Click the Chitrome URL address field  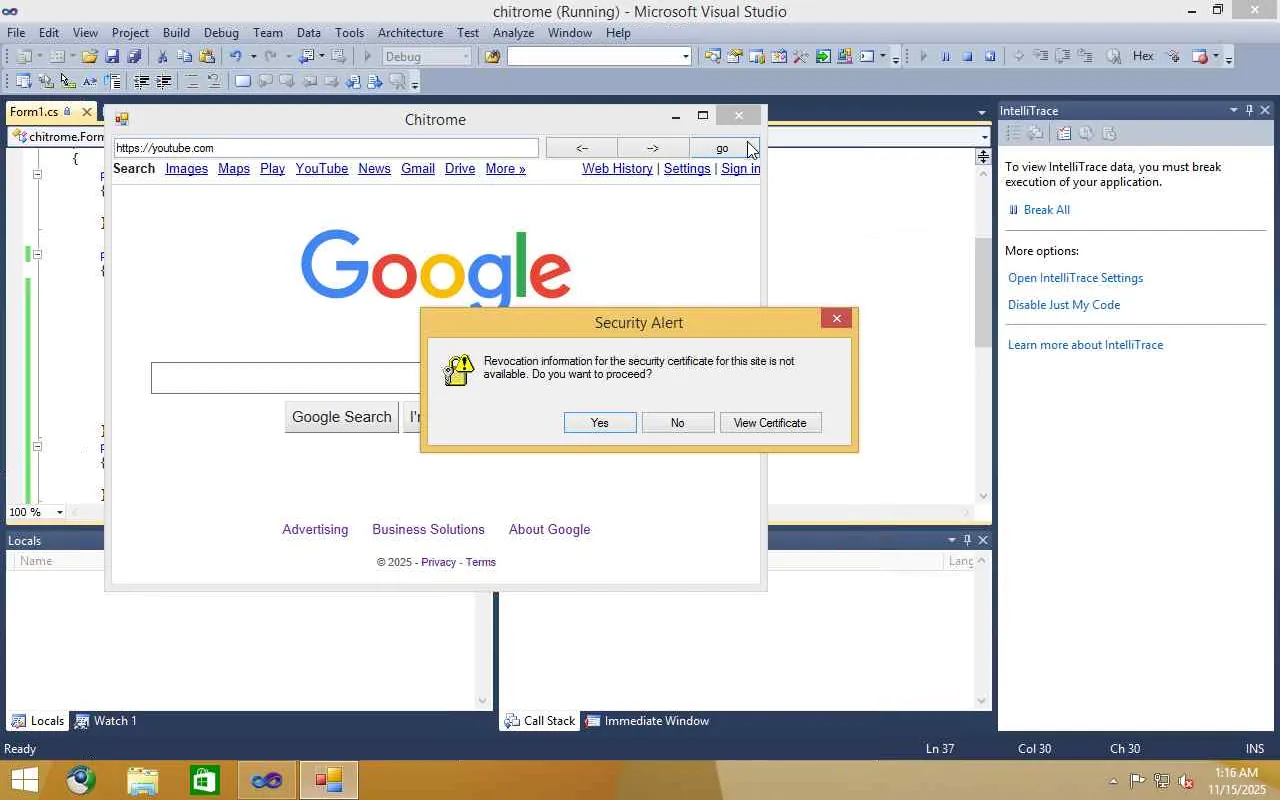pyautogui.click(x=326, y=148)
